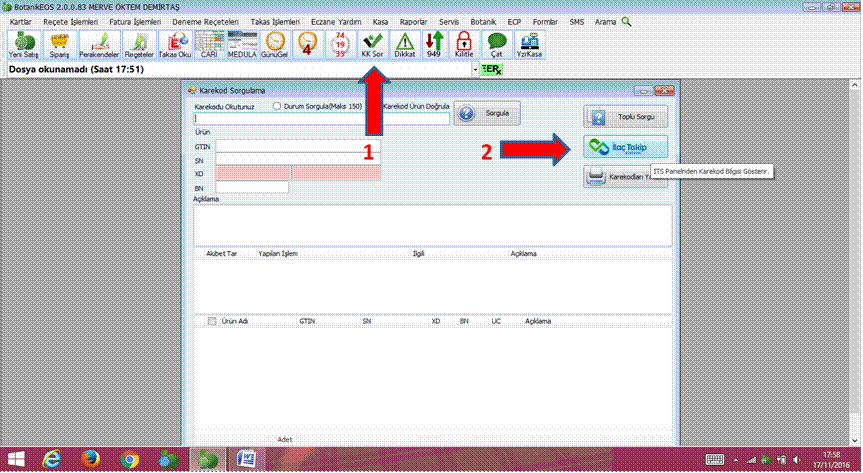Screen dimensions: 863x473
Task: Click the MEDULA toolbar icon
Action: tap(242, 44)
